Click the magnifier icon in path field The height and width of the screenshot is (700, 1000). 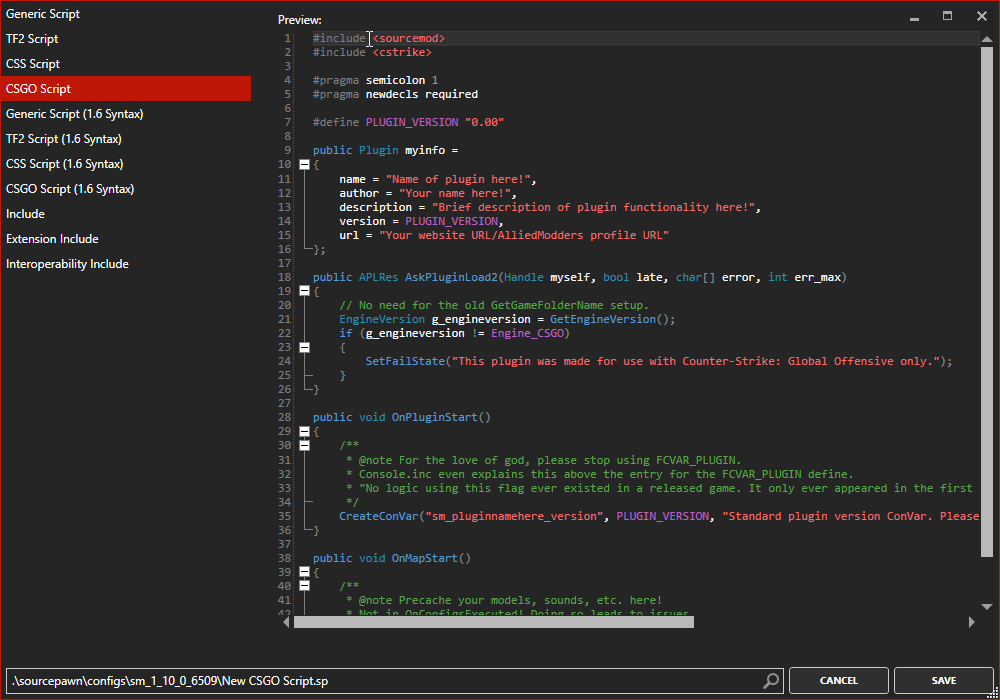coord(771,681)
